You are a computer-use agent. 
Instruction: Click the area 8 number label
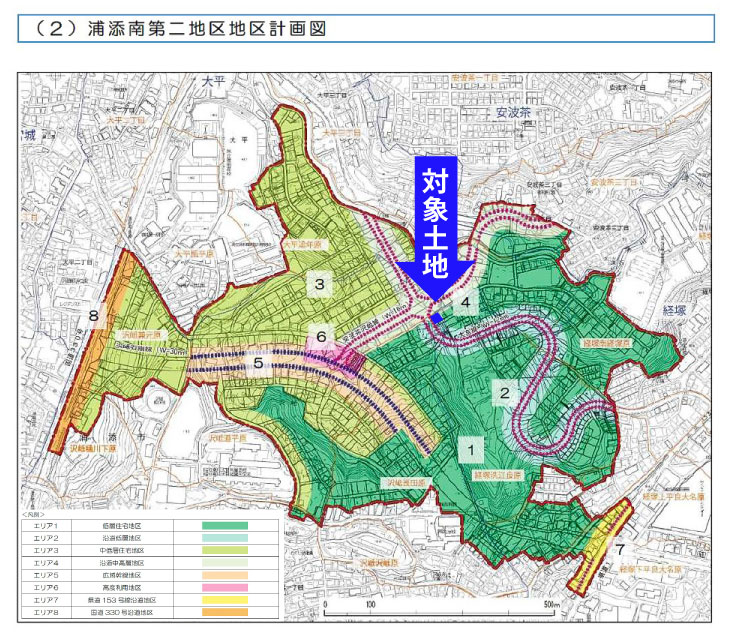coord(93,317)
